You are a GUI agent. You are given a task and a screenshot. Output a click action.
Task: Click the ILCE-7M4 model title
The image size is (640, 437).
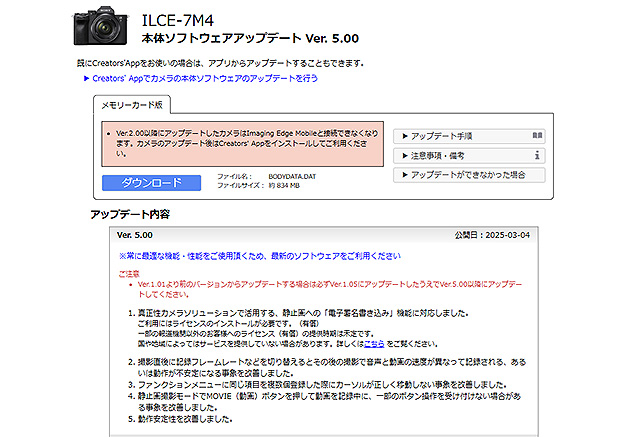[178, 20]
